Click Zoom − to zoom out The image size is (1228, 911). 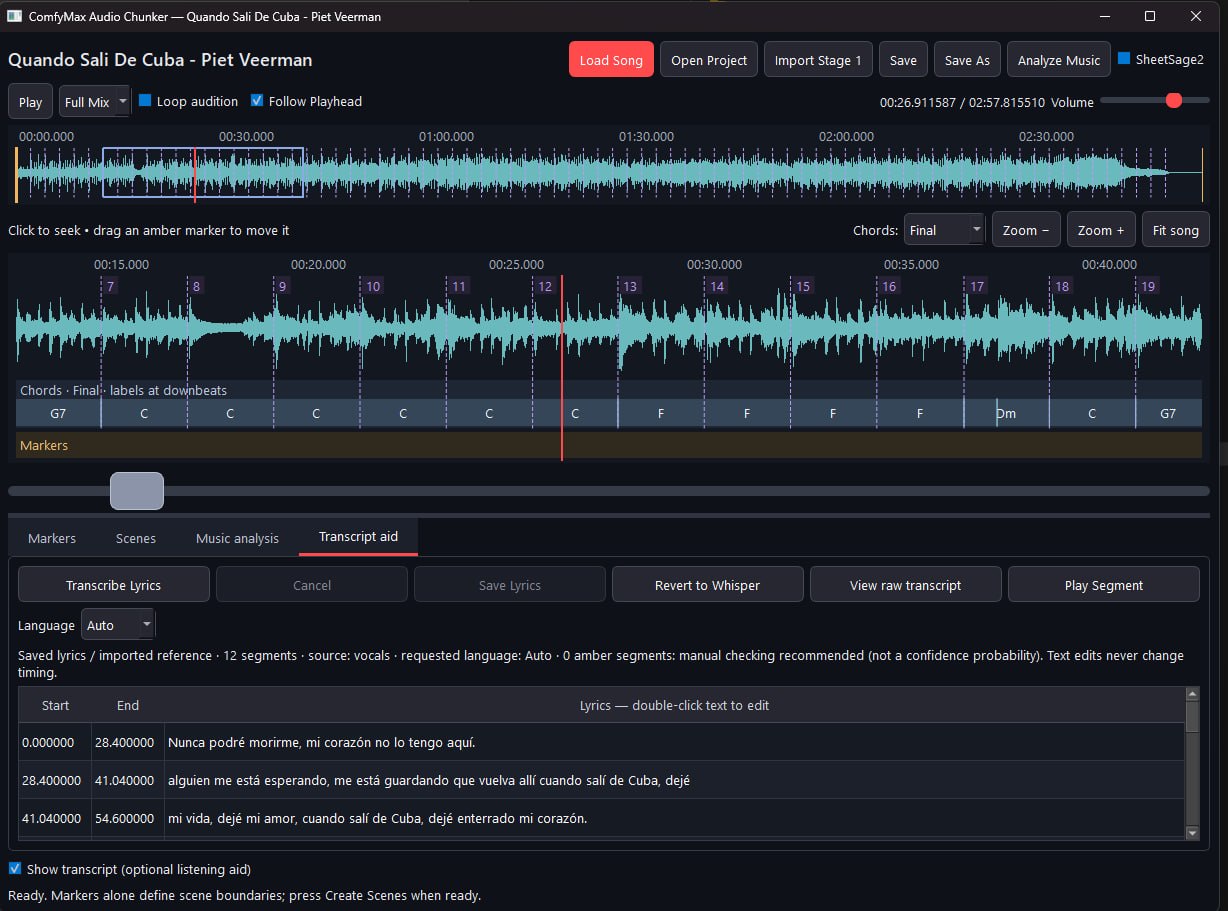coord(1026,230)
